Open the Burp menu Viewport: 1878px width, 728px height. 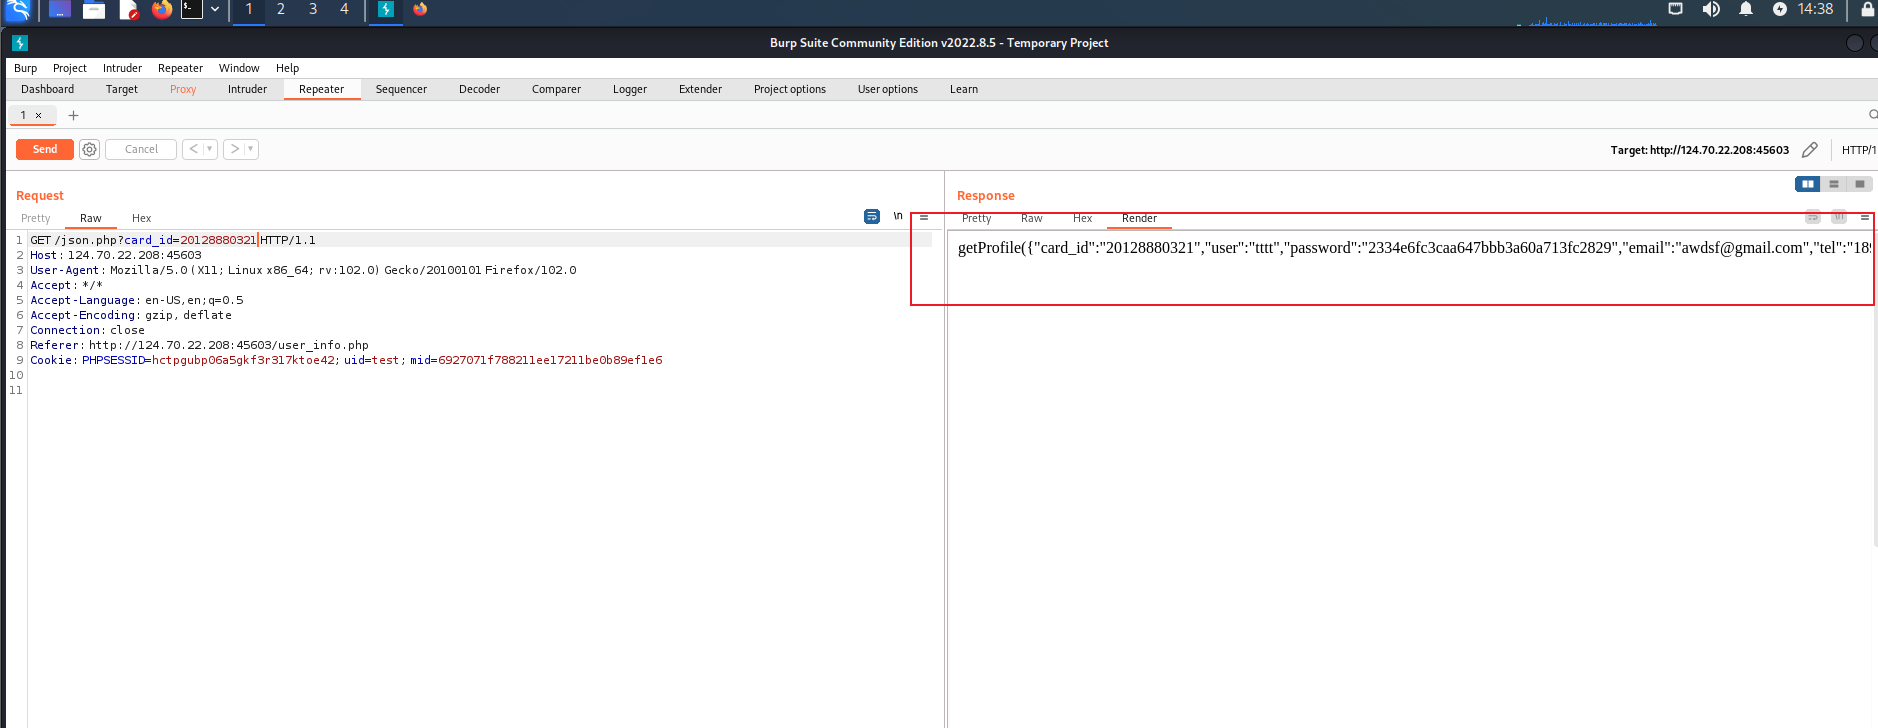[25, 68]
